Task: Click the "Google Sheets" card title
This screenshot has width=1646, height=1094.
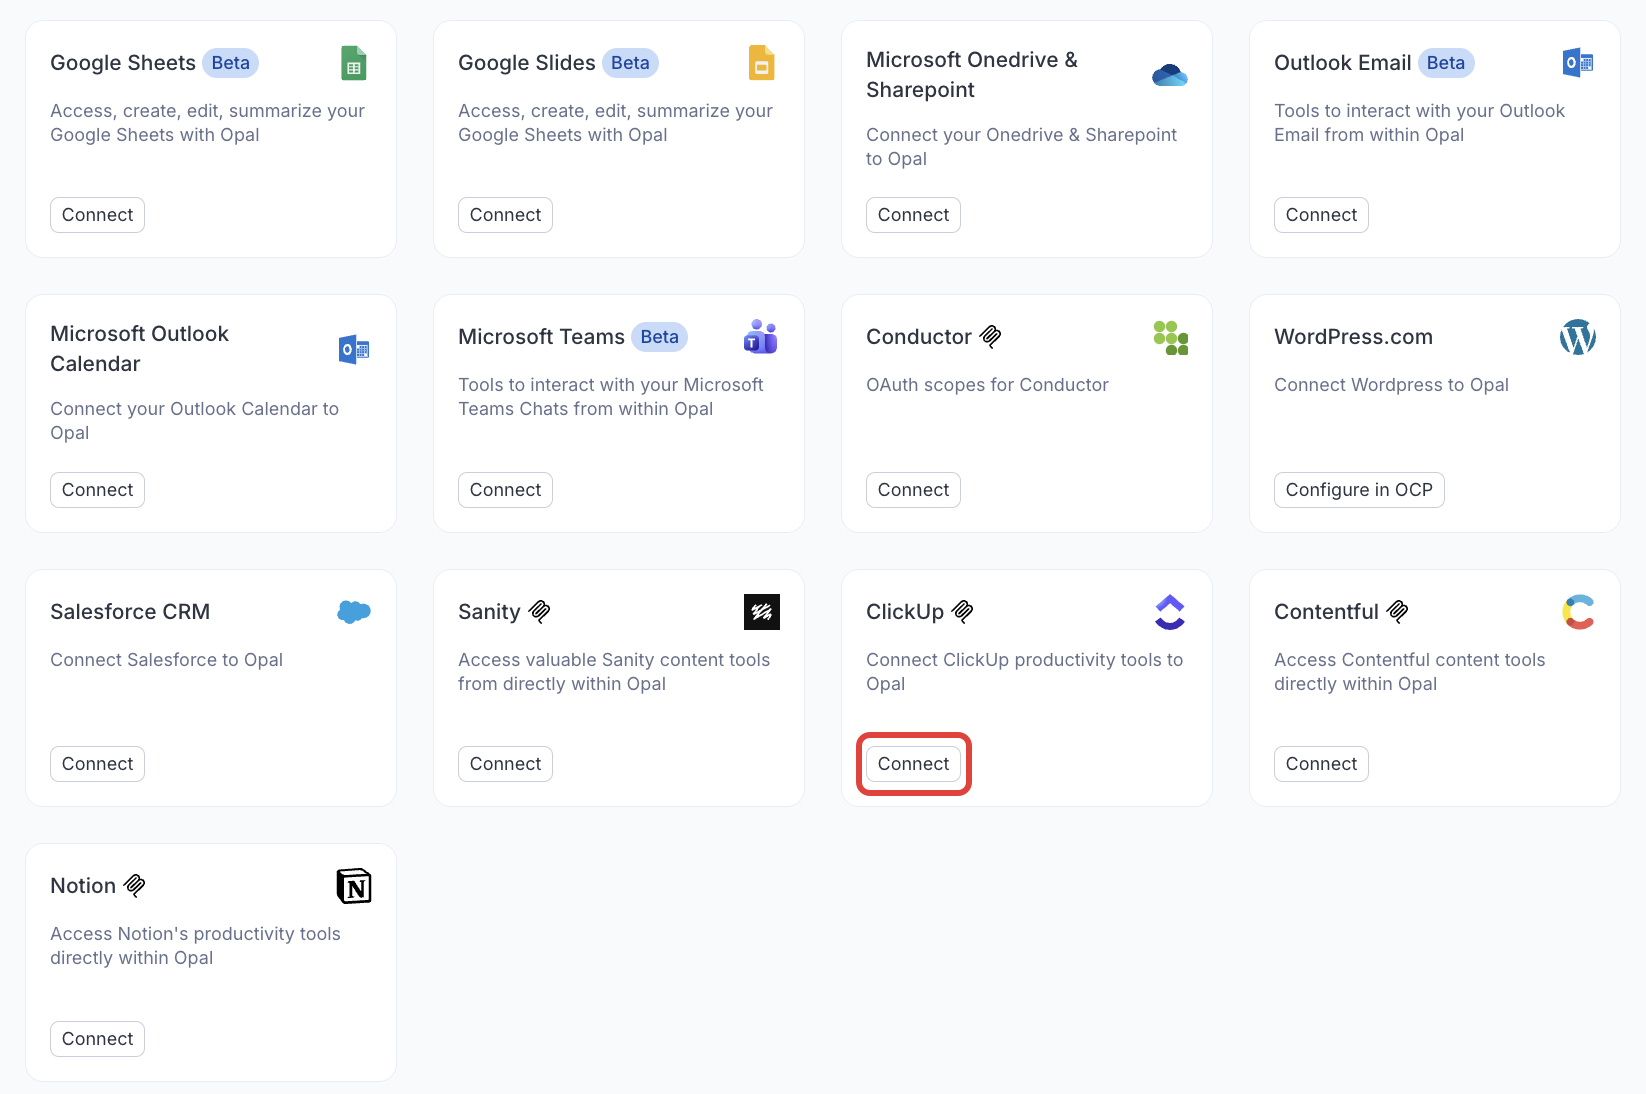Action: 123,63
